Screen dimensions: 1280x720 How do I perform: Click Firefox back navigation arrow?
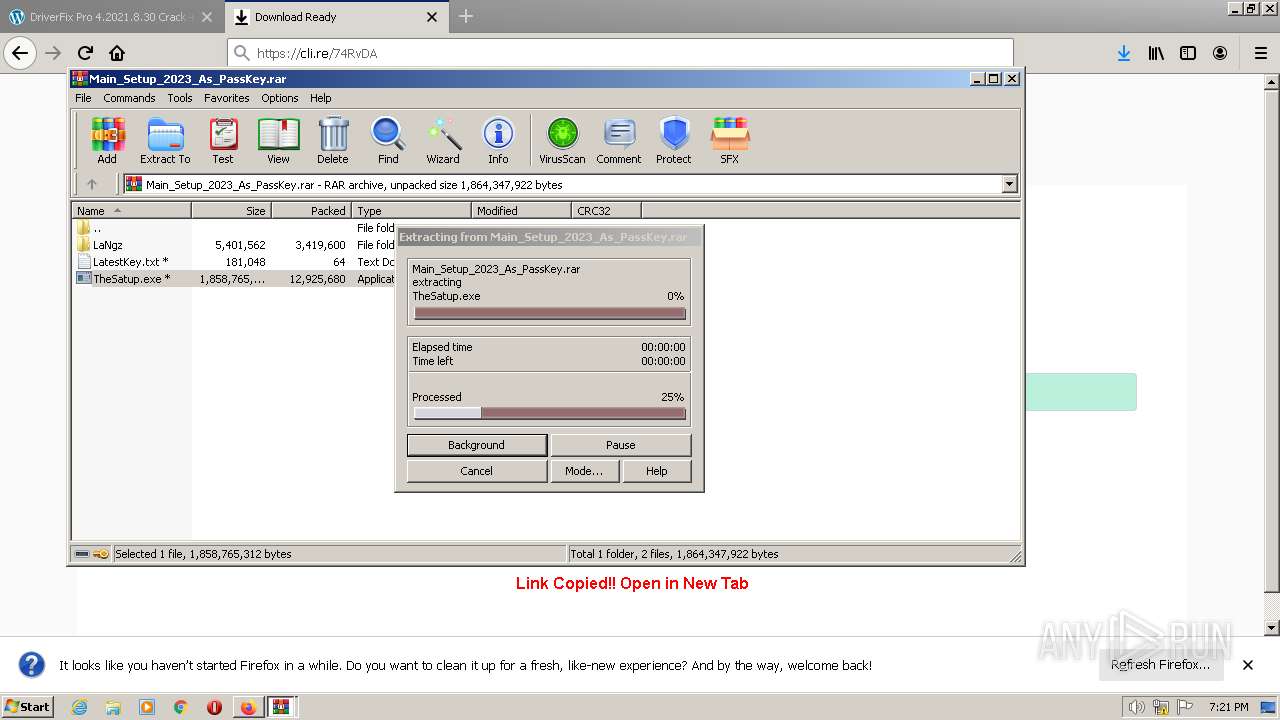[20, 53]
